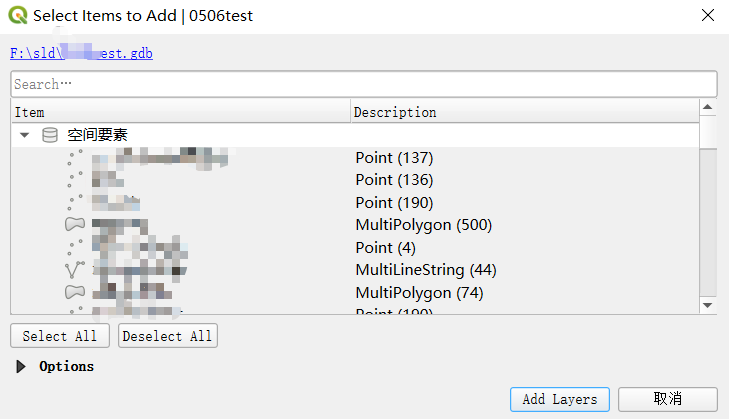Image resolution: width=729 pixels, height=419 pixels.
Task: Click the polygon icon of MultiPolygon (74) layer
Action: (x=75, y=293)
